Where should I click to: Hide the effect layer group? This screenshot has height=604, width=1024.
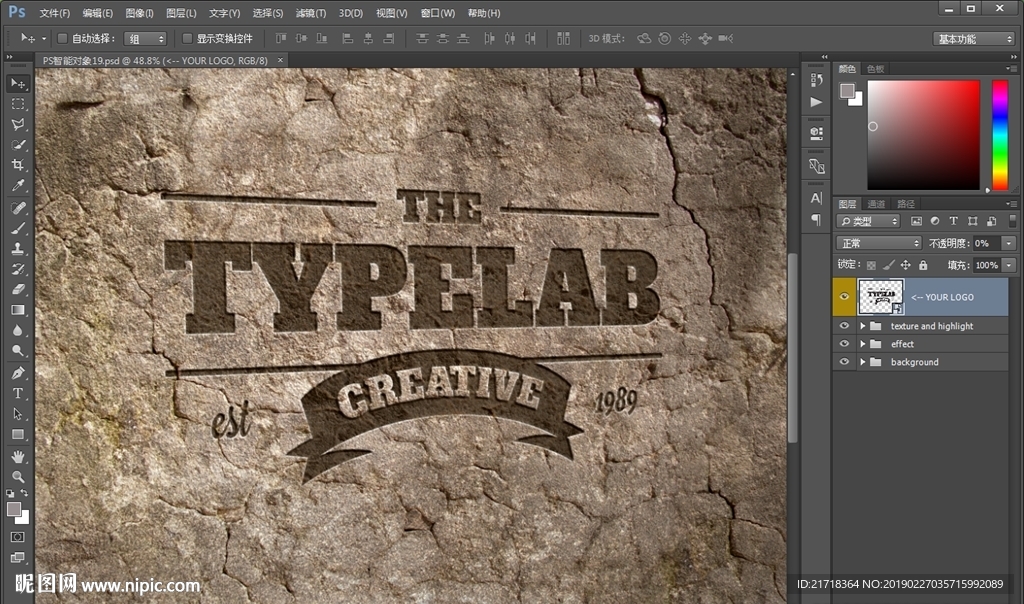pos(844,344)
